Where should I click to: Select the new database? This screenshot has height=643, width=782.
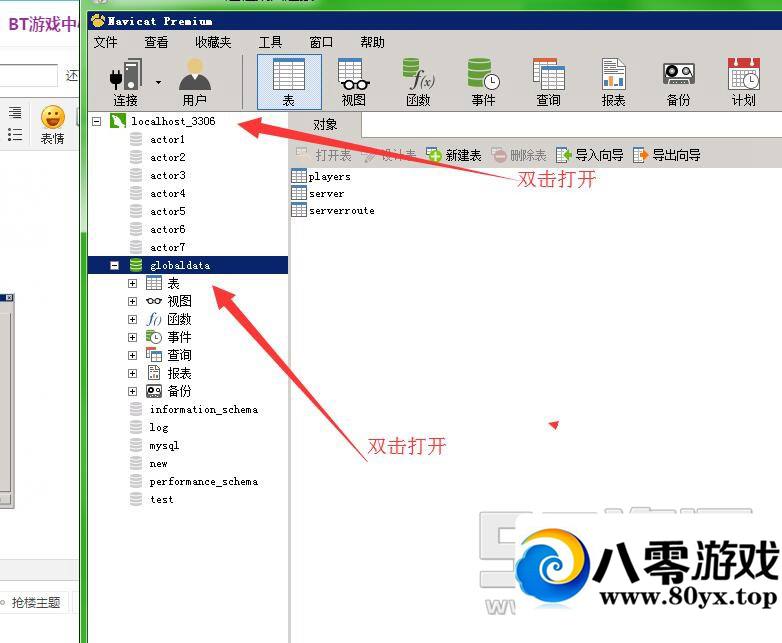pos(159,463)
